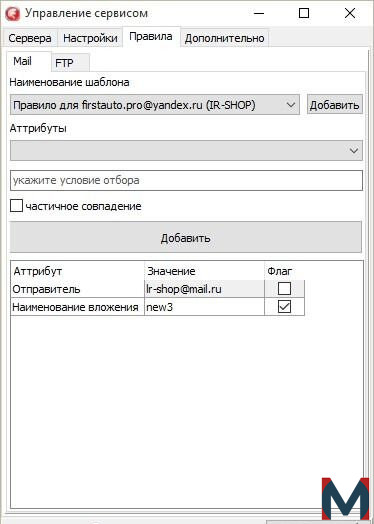Expand the Аттрибуты combo box

(x=186, y=151)
